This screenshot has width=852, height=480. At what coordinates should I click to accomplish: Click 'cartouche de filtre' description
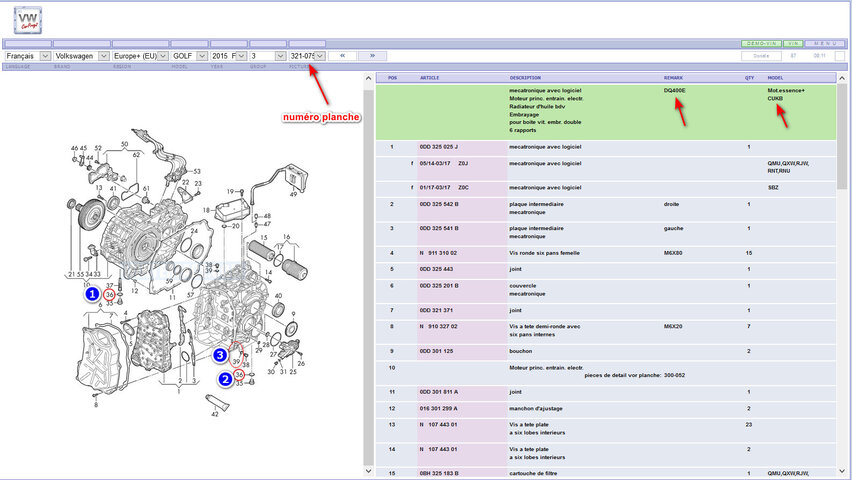(x=533, y=473)
